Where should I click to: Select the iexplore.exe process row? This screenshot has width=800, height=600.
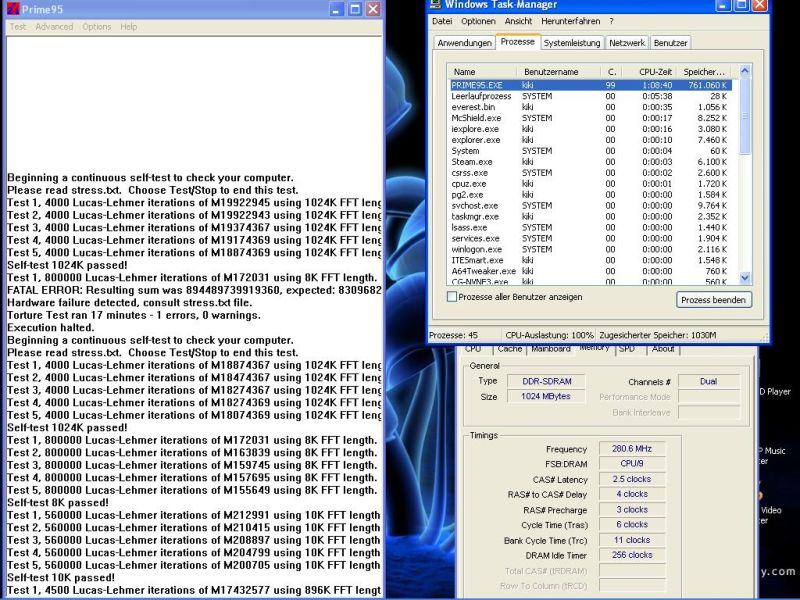pyautogui.click(x=590, y=129)
